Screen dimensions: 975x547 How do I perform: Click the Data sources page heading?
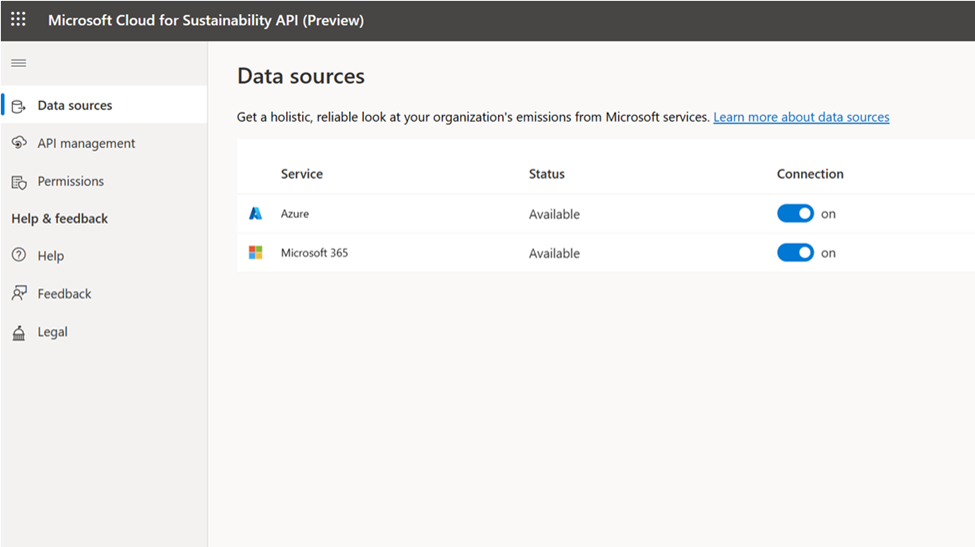[x=301, y=76]
